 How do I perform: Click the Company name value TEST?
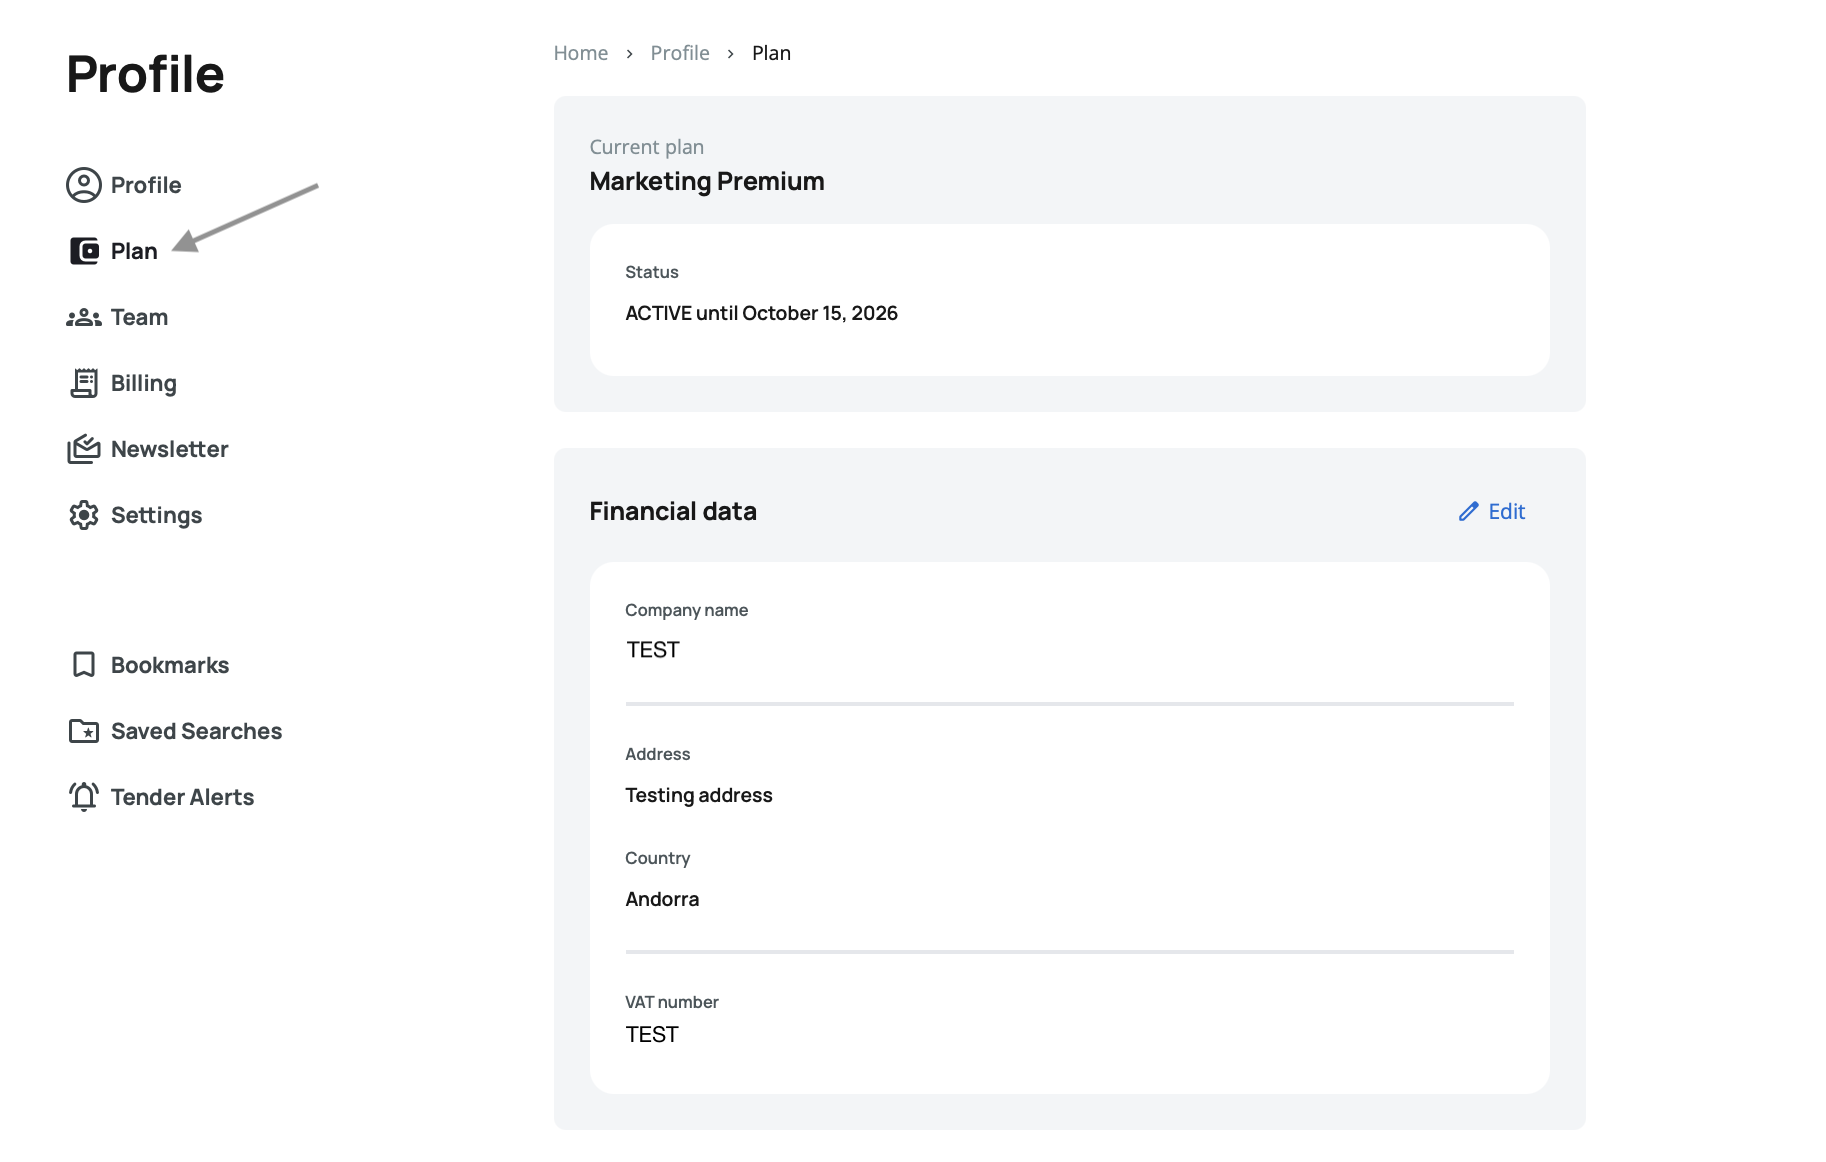pos(653,650)
